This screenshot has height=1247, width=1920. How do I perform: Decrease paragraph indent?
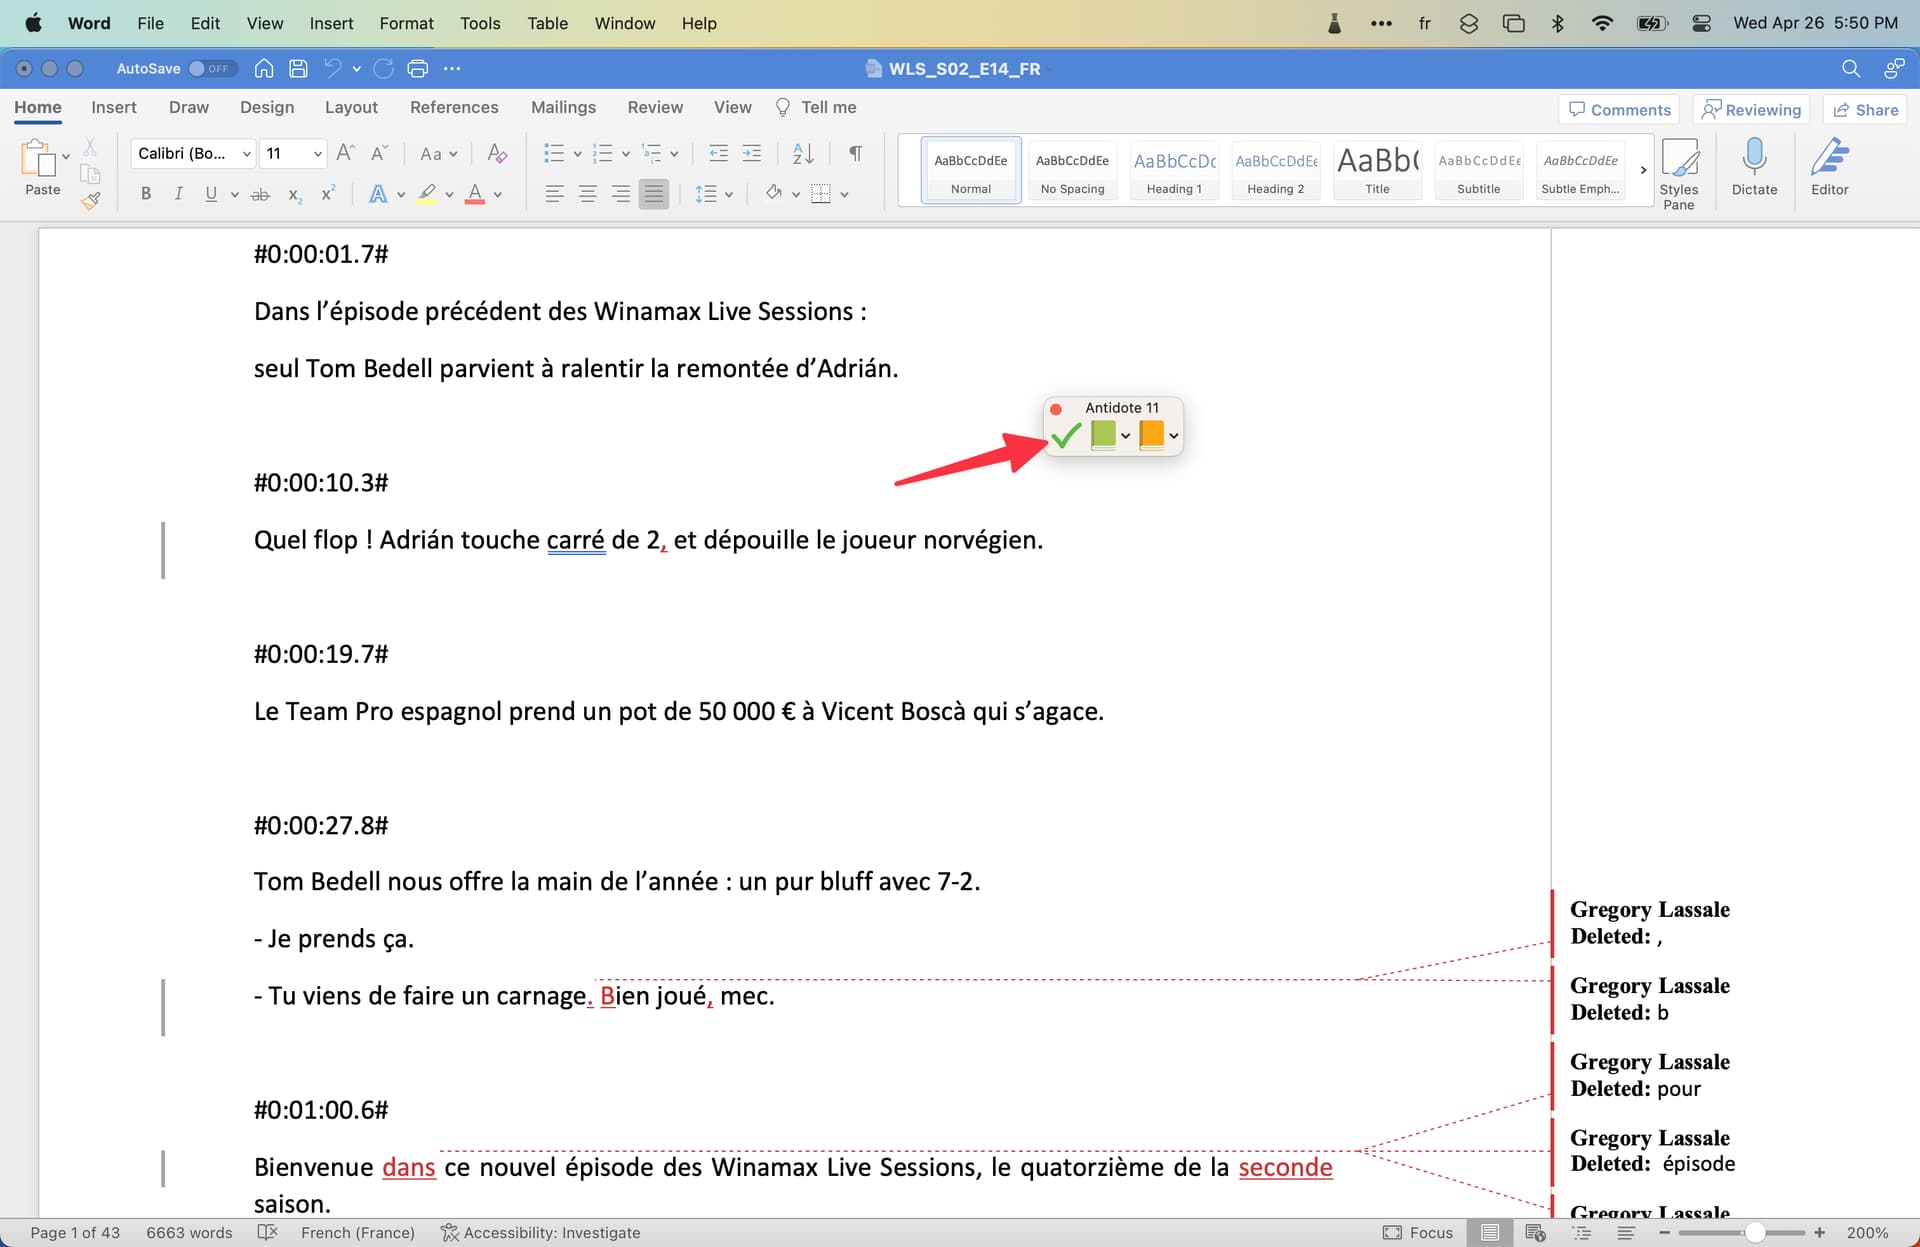[718, 153]
